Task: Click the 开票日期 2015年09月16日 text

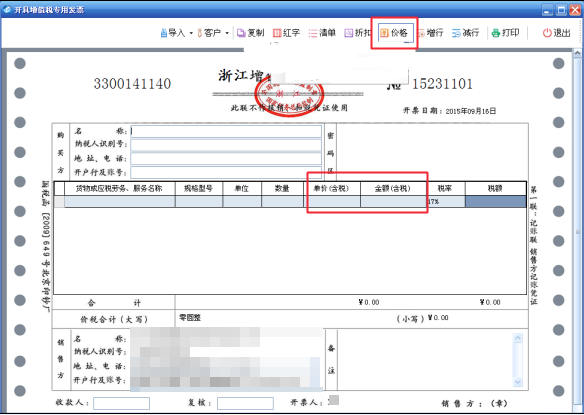Action: (450, 111)
